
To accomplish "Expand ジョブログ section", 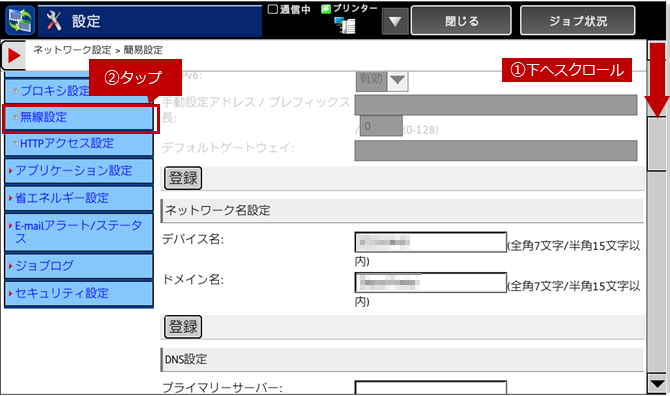I will (x=79, y=266).
